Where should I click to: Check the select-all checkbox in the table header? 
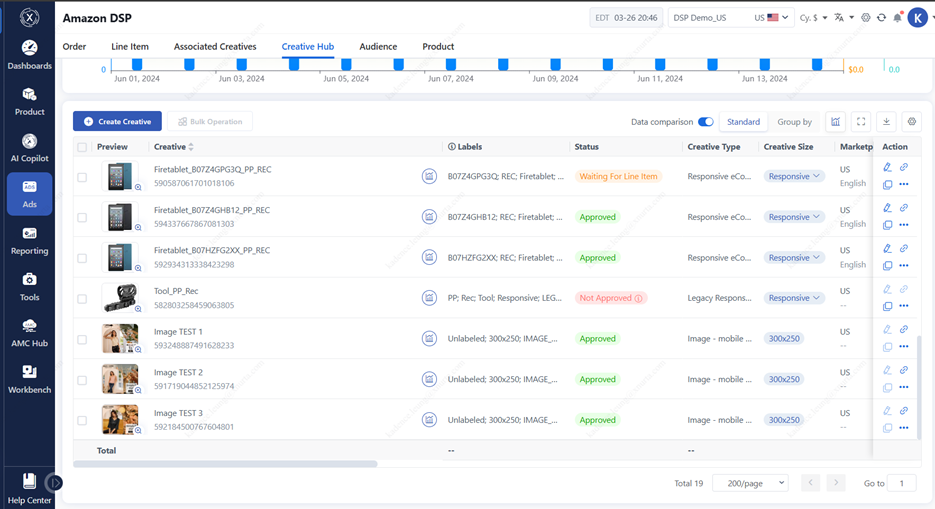[x=82, y=147]
